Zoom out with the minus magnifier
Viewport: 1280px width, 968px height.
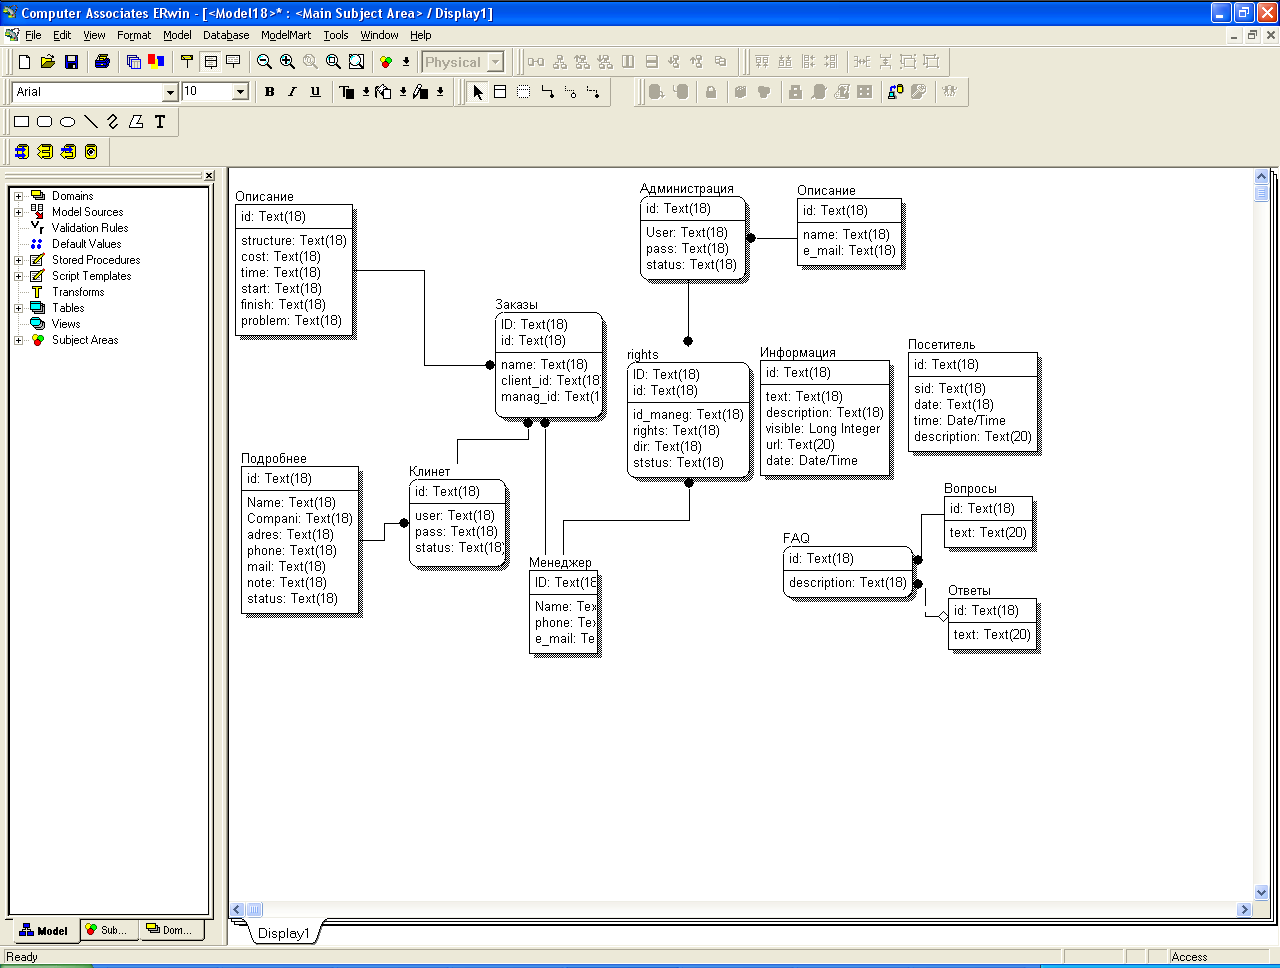coord(264,62)
